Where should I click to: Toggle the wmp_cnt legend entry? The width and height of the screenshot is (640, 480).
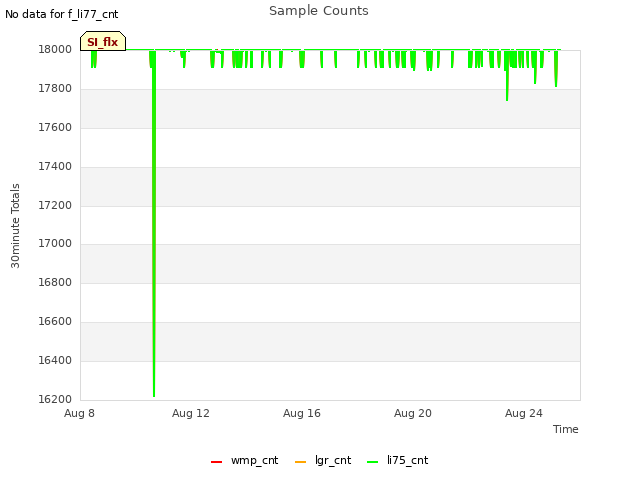pos(244,460)
